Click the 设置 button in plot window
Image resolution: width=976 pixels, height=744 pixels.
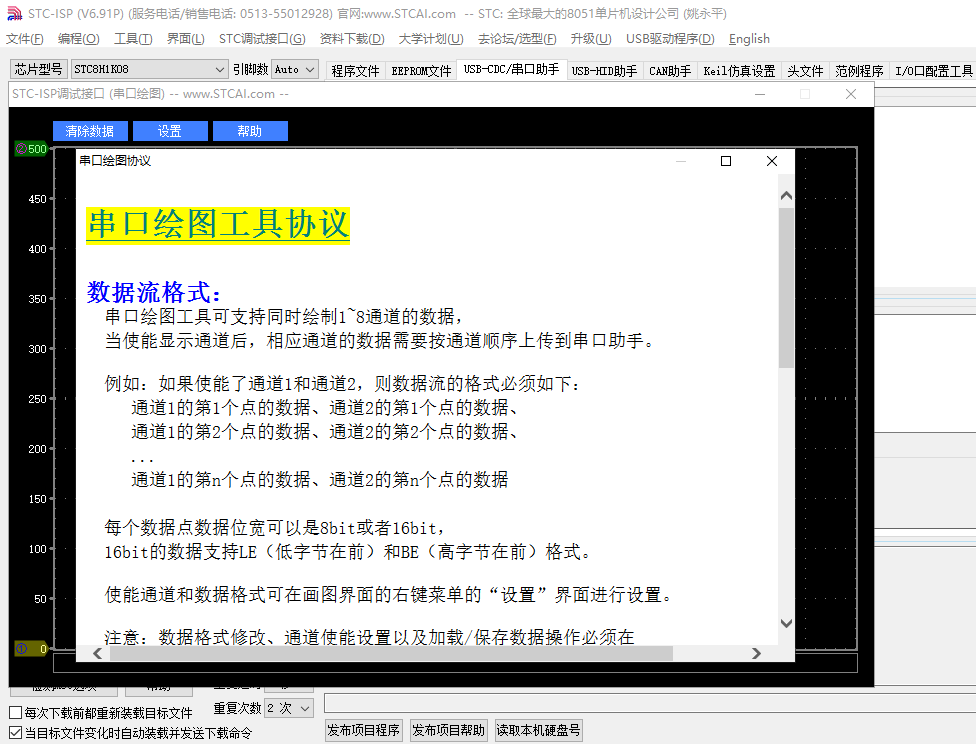170,131
